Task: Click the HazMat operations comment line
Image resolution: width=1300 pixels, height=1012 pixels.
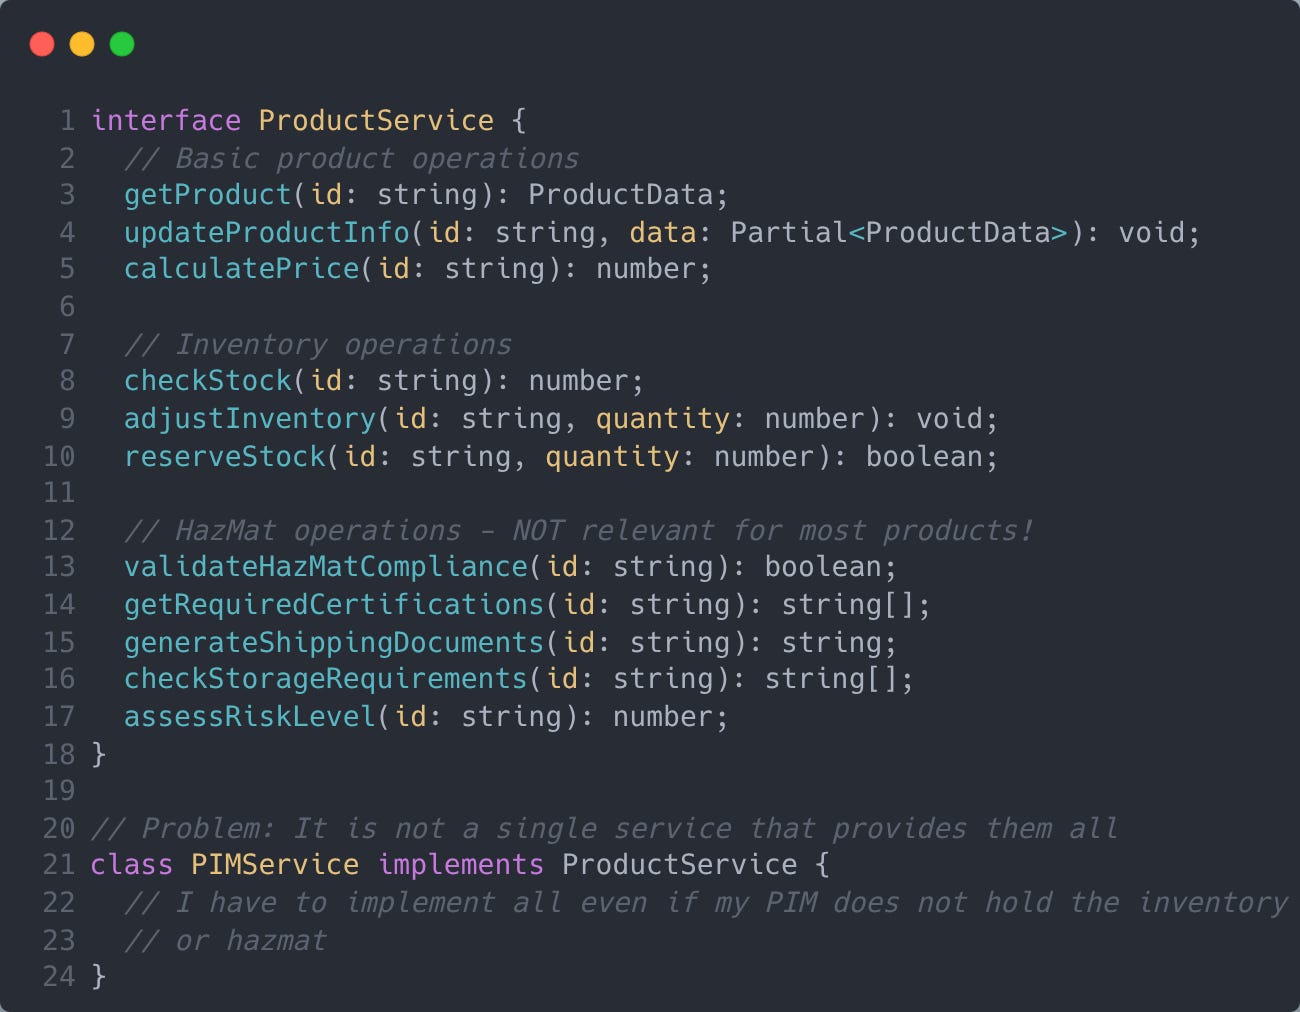Action: tap(578, 531)
